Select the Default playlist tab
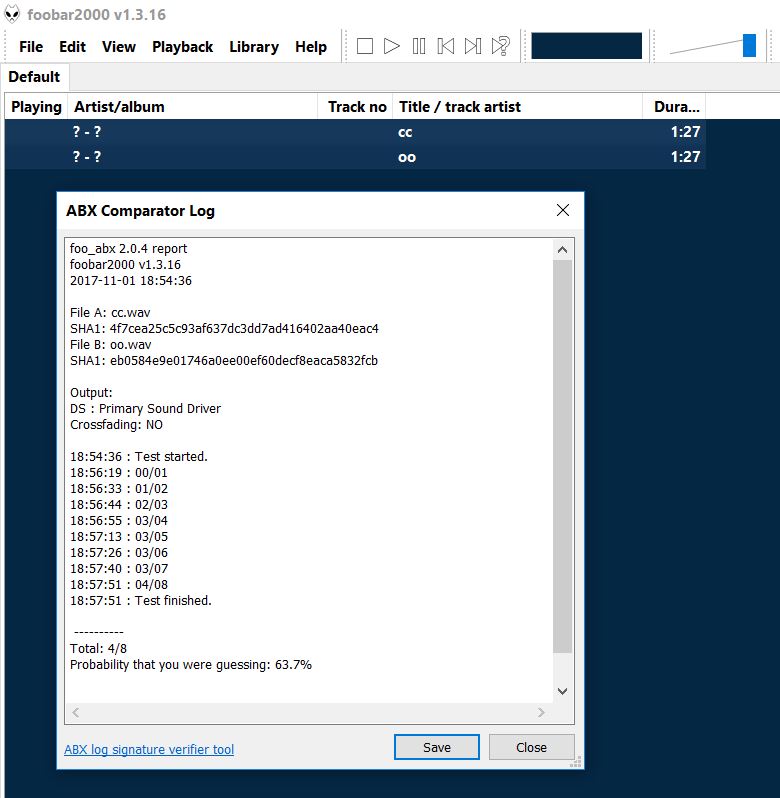 coord(34,77)
